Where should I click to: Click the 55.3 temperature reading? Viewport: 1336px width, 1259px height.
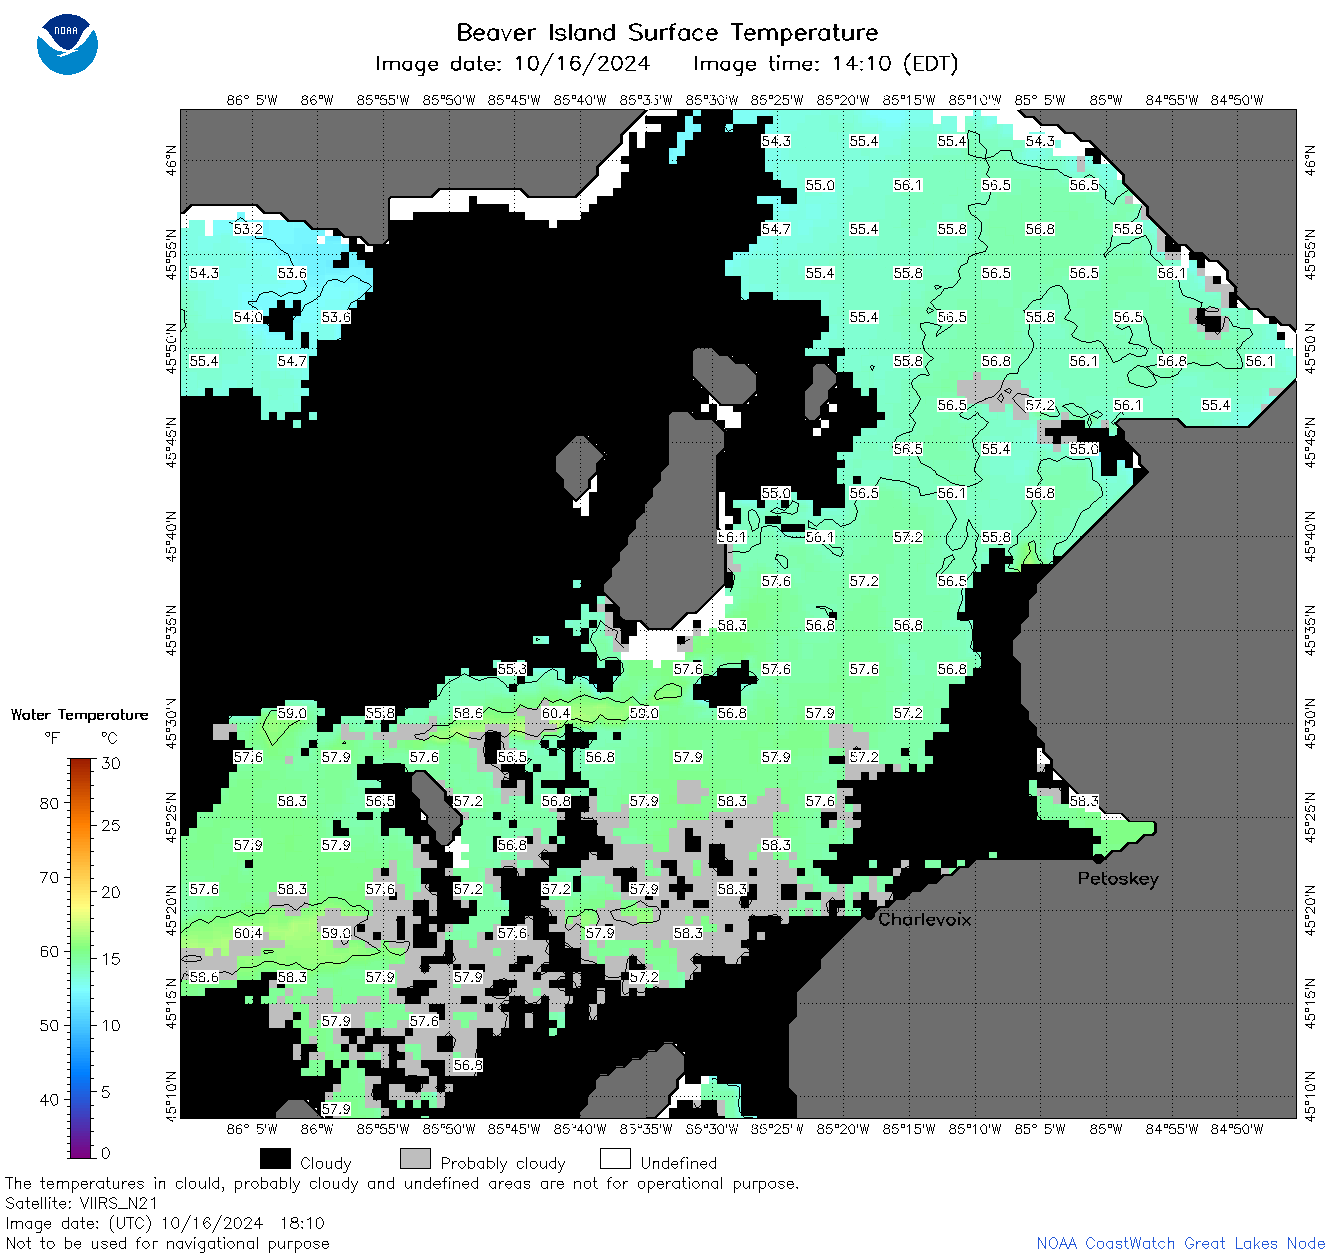tap(512, 669)
